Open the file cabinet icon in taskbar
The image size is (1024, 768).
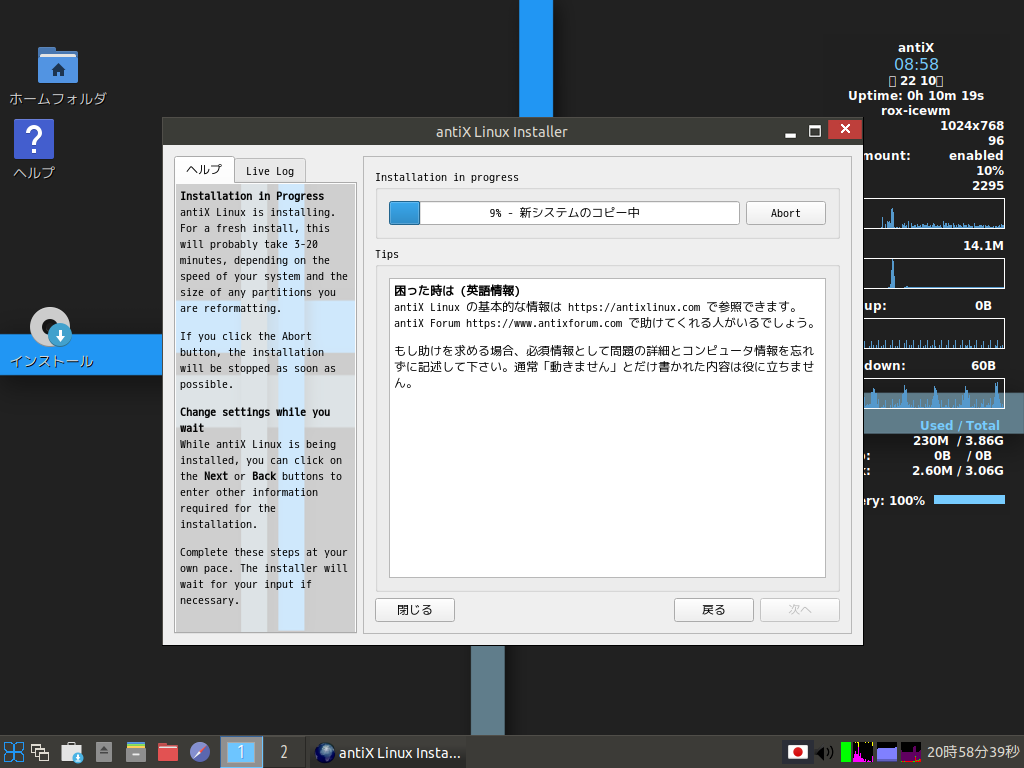point(136,752)
